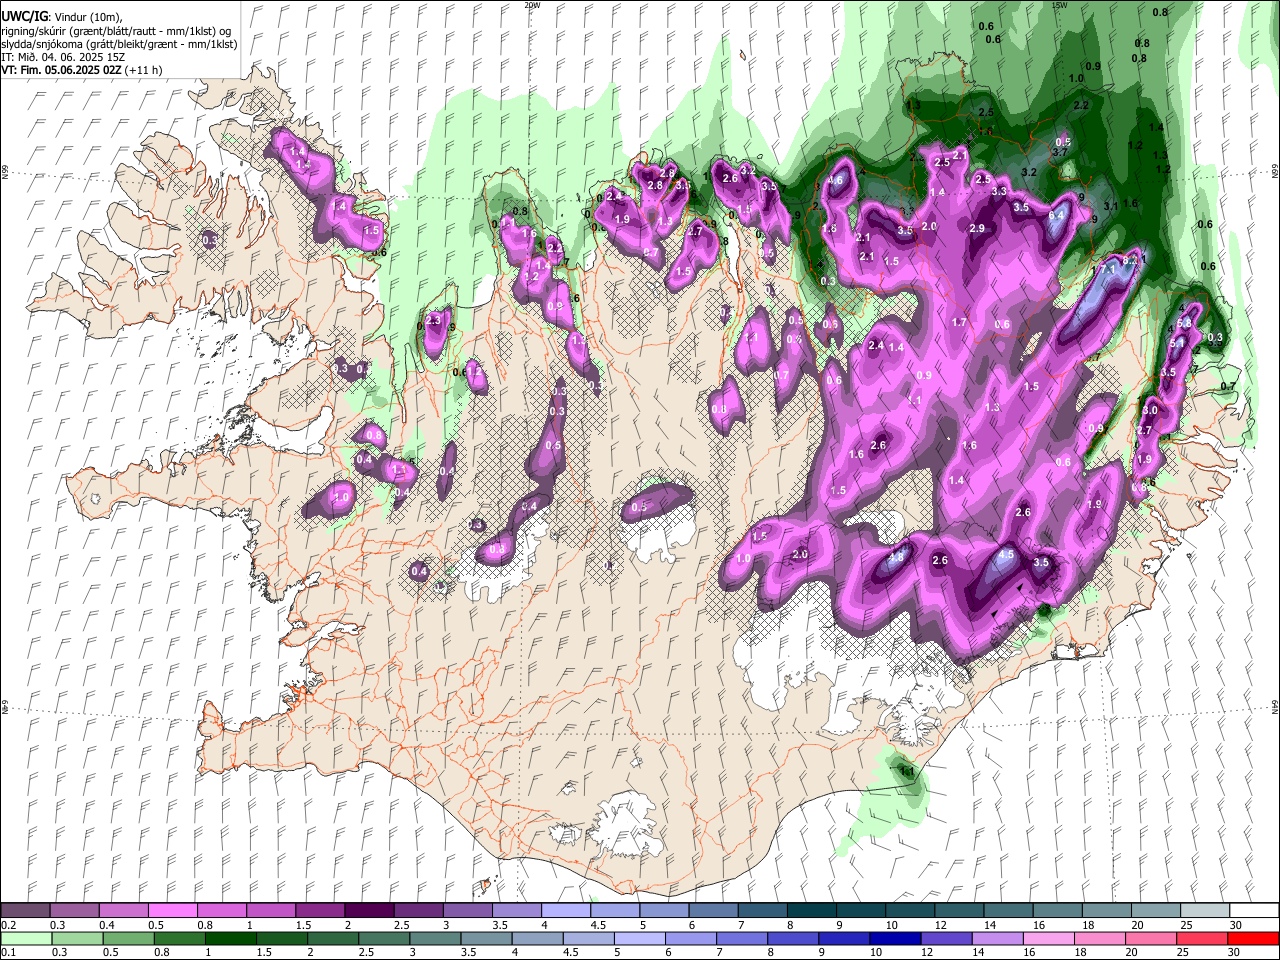Select the royal blue 9–10 rain legend swatch

844,939
